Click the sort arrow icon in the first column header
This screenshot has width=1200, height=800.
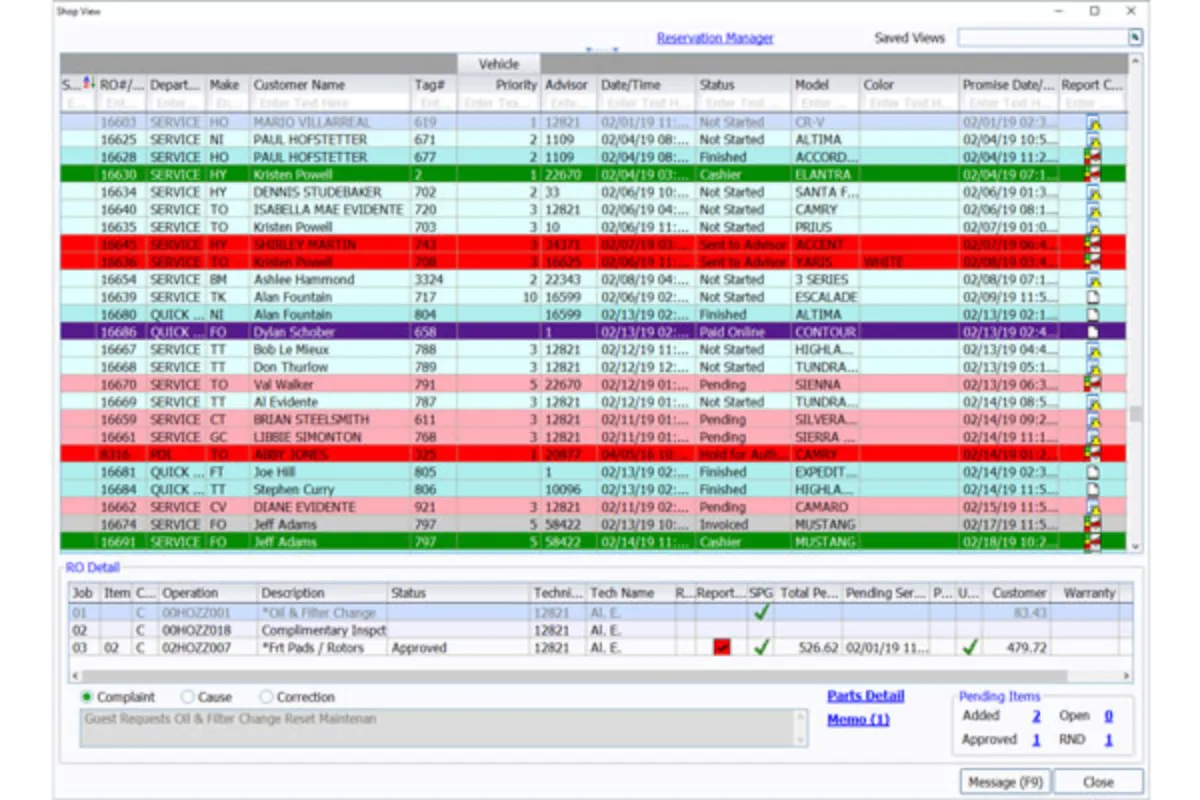pos(86,84)
